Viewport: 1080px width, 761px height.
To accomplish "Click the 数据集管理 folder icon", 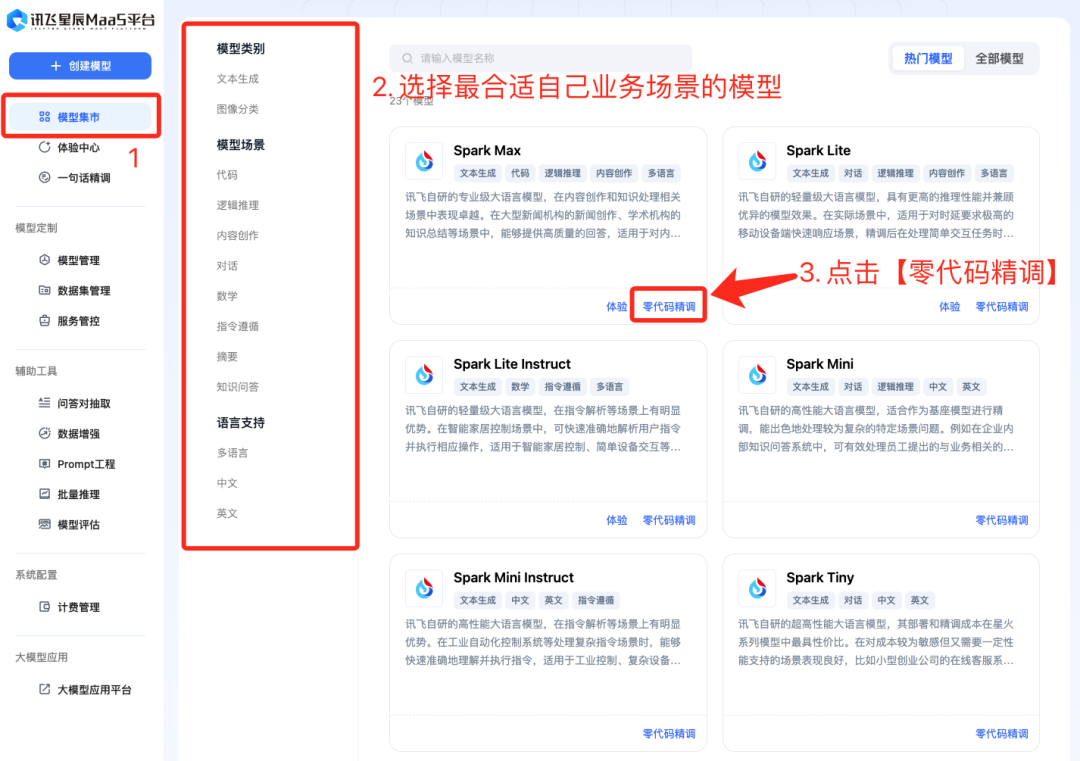I will point(45,291).
